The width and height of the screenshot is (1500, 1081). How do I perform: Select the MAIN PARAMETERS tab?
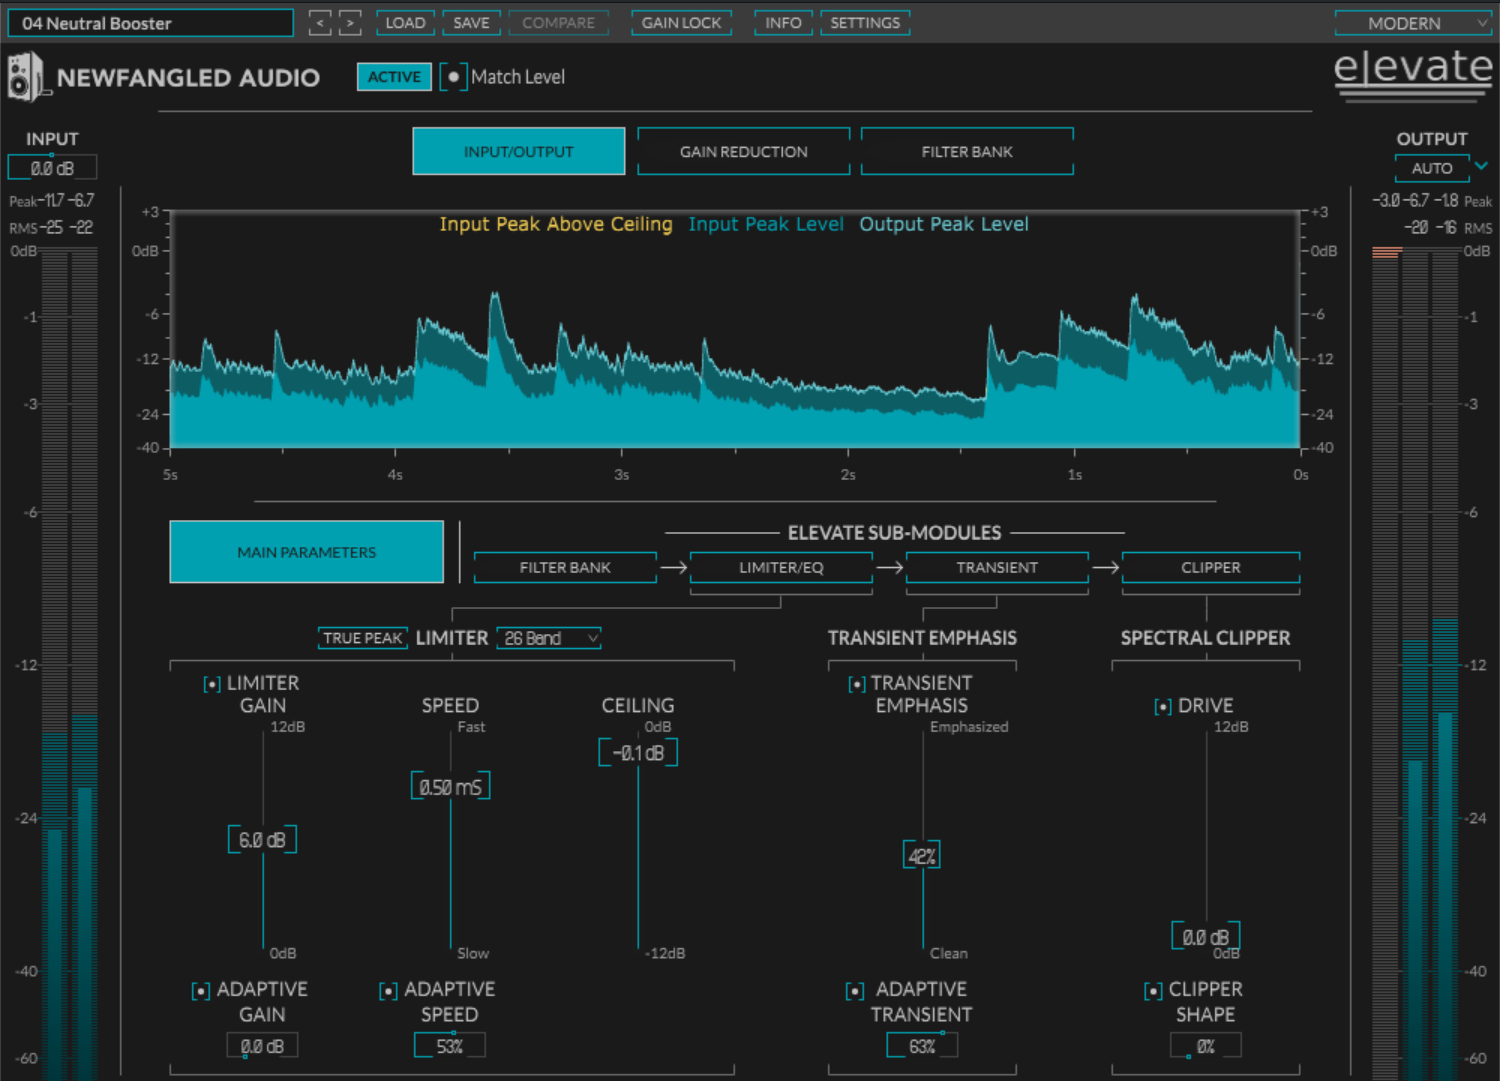coord(307,552)
